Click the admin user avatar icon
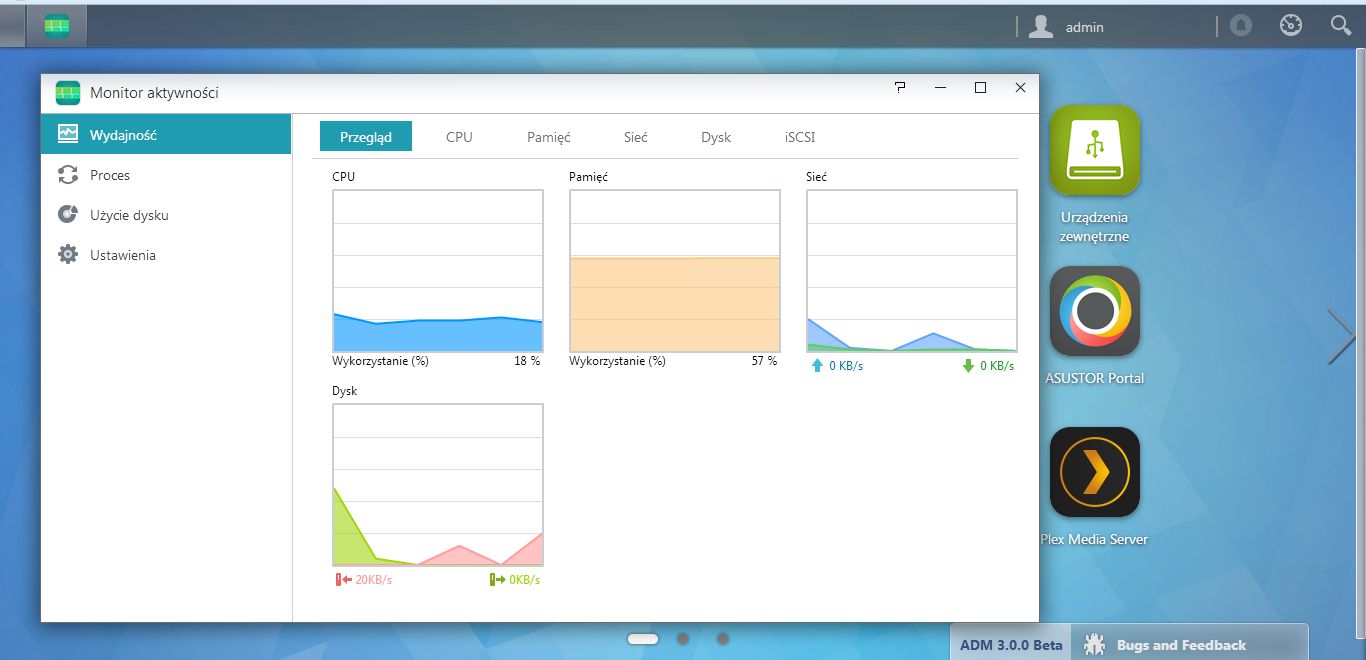Screen dimensions: 1366x660 click(x=1041, y=27)
